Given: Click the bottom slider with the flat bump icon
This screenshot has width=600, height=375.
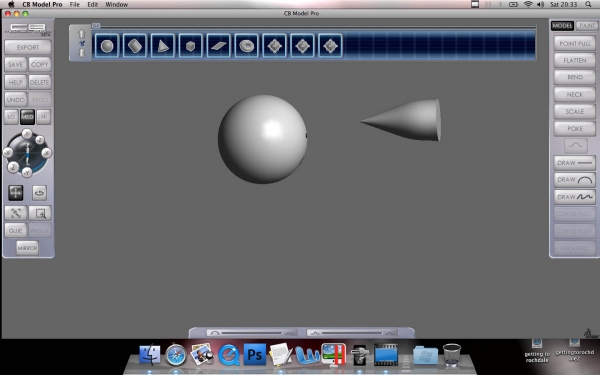Looking at the screenshot, I should [252, 333].
